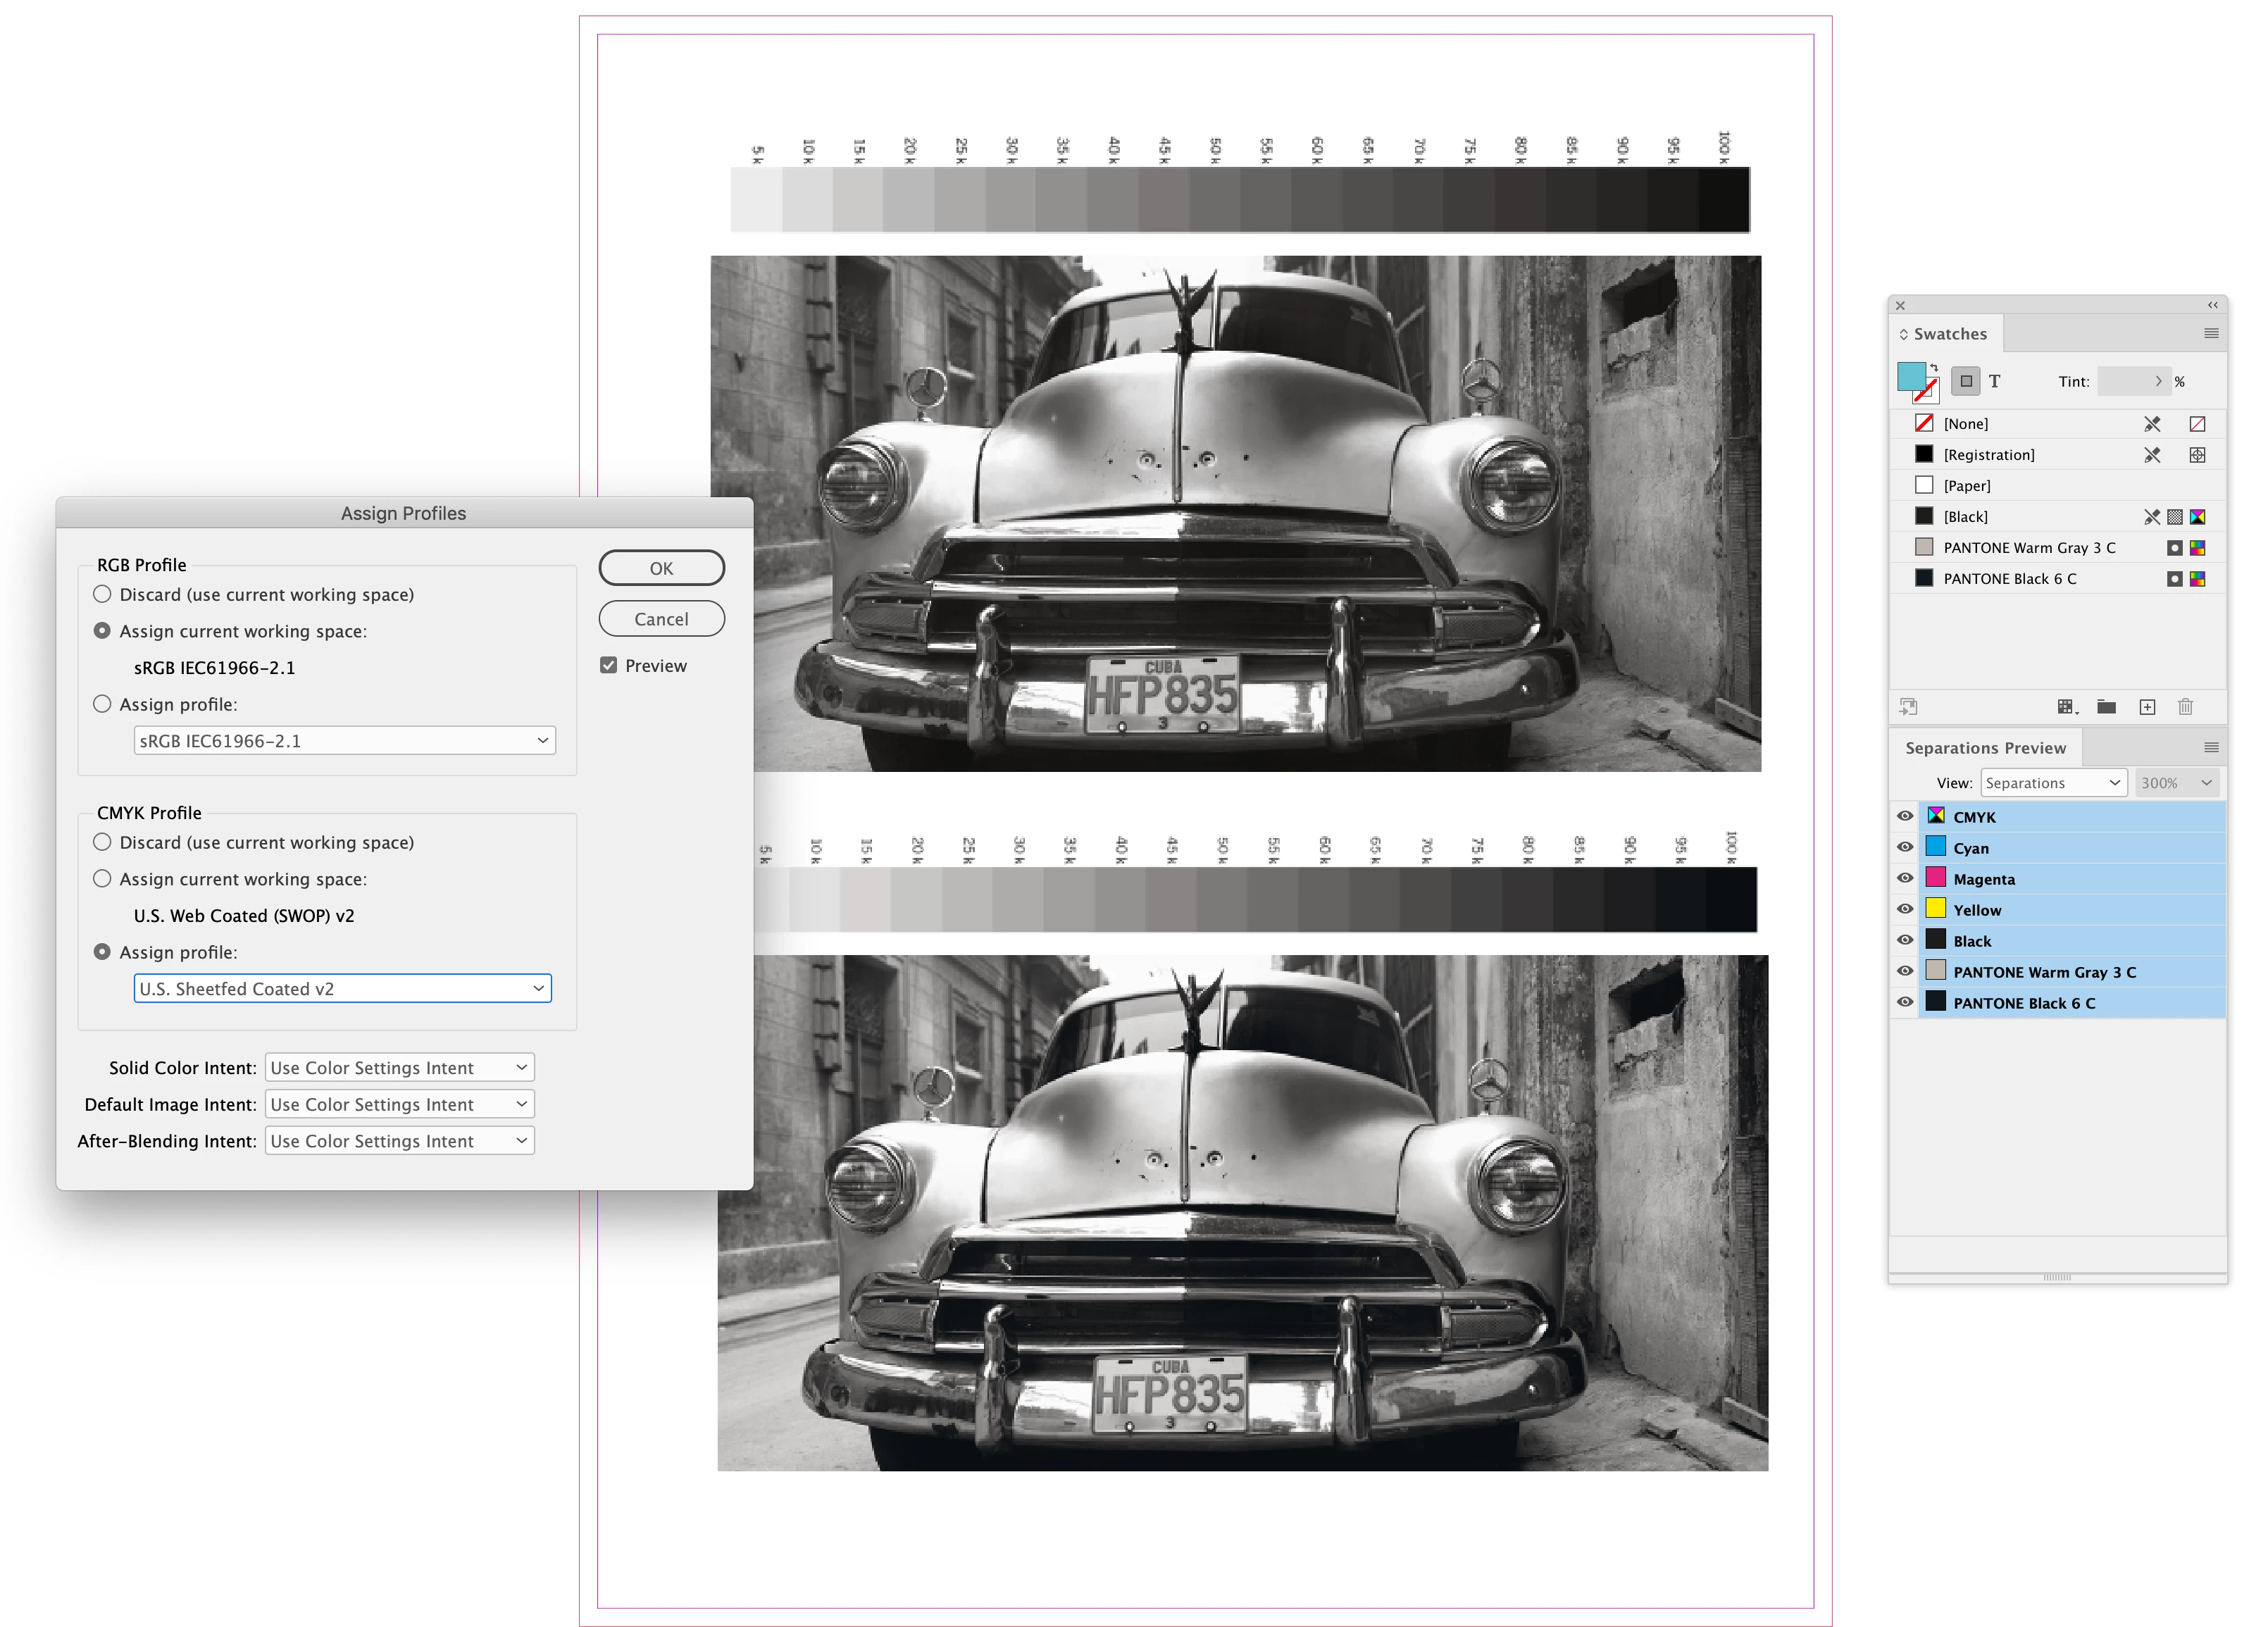Screen dimensions: 2268x1627
Task: Click new swatch plus icon
Action: pyautogui.click(x=2147, y=707)
